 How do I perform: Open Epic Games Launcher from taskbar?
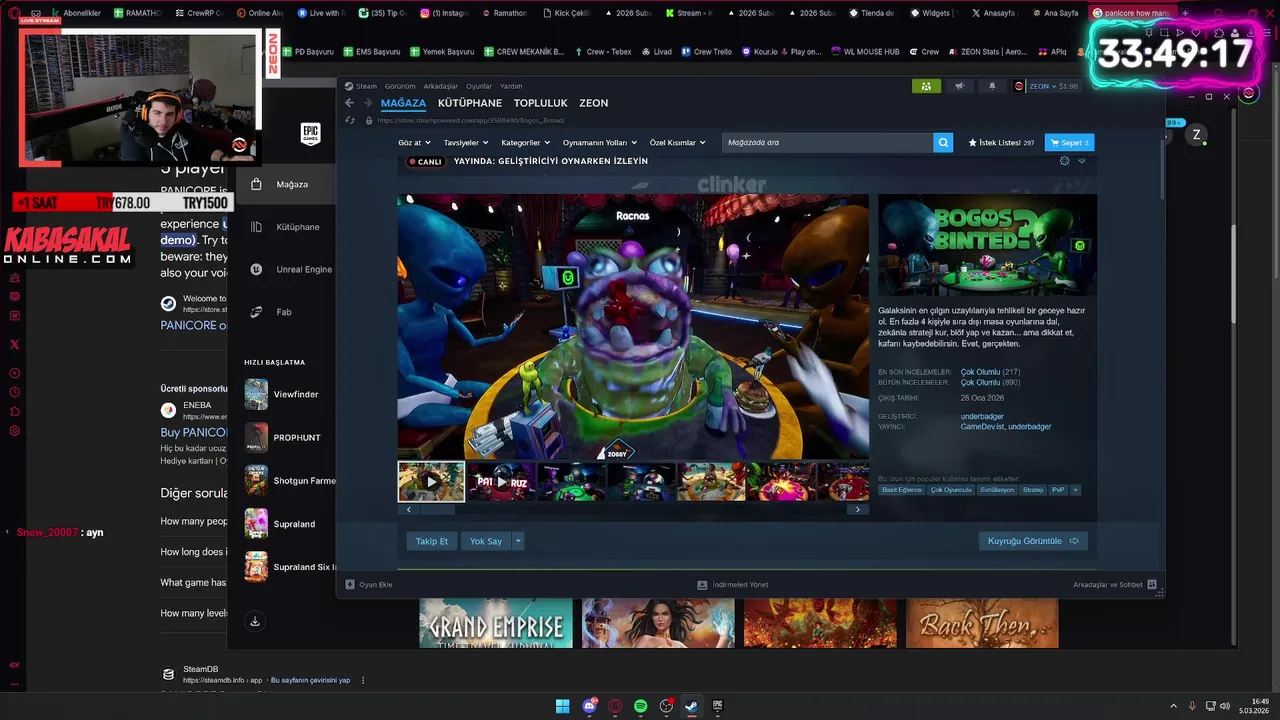(717, 706)
